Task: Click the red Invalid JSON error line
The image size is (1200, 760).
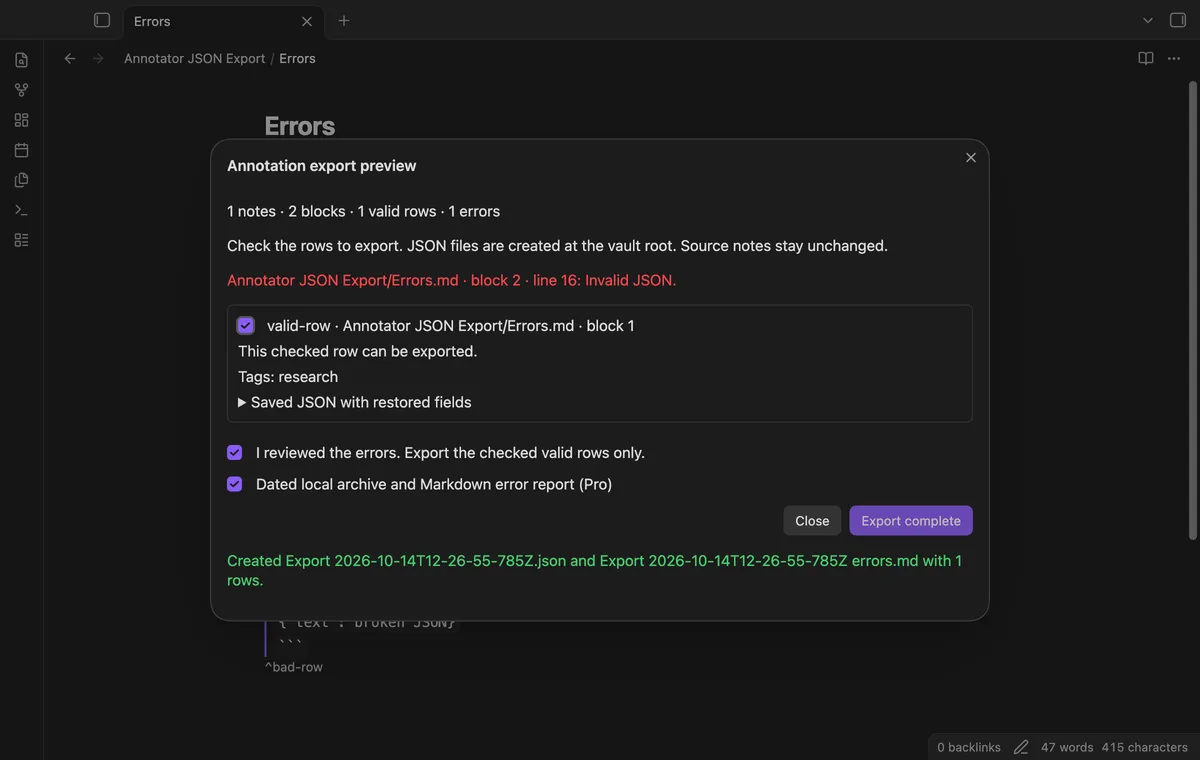Action: pyautogui.click(x=452, y=280)
